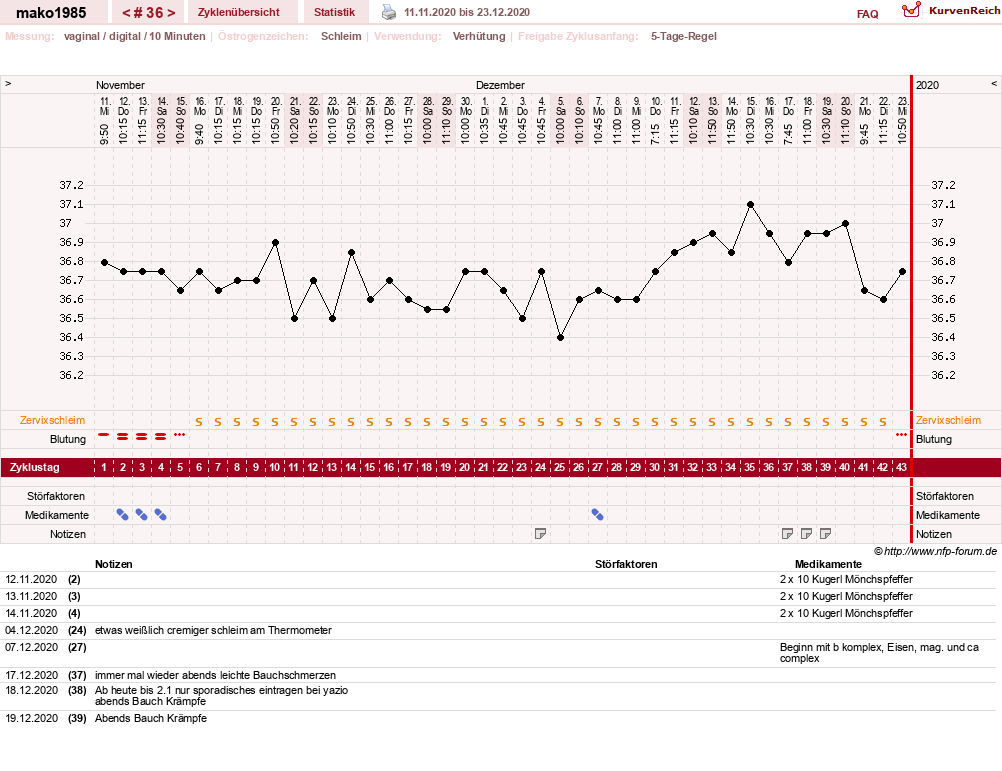
Task: Click 'Beginn mit b komplex' medication text
Action: coord(879,653)
